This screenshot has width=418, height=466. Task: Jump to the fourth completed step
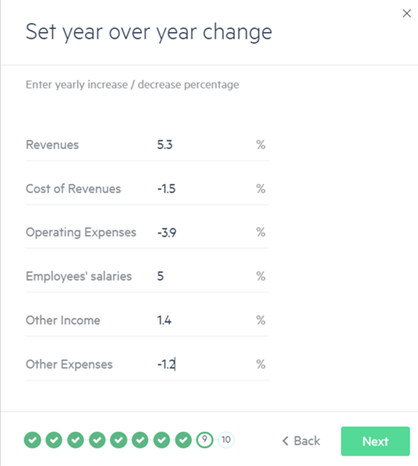[97, 440]
